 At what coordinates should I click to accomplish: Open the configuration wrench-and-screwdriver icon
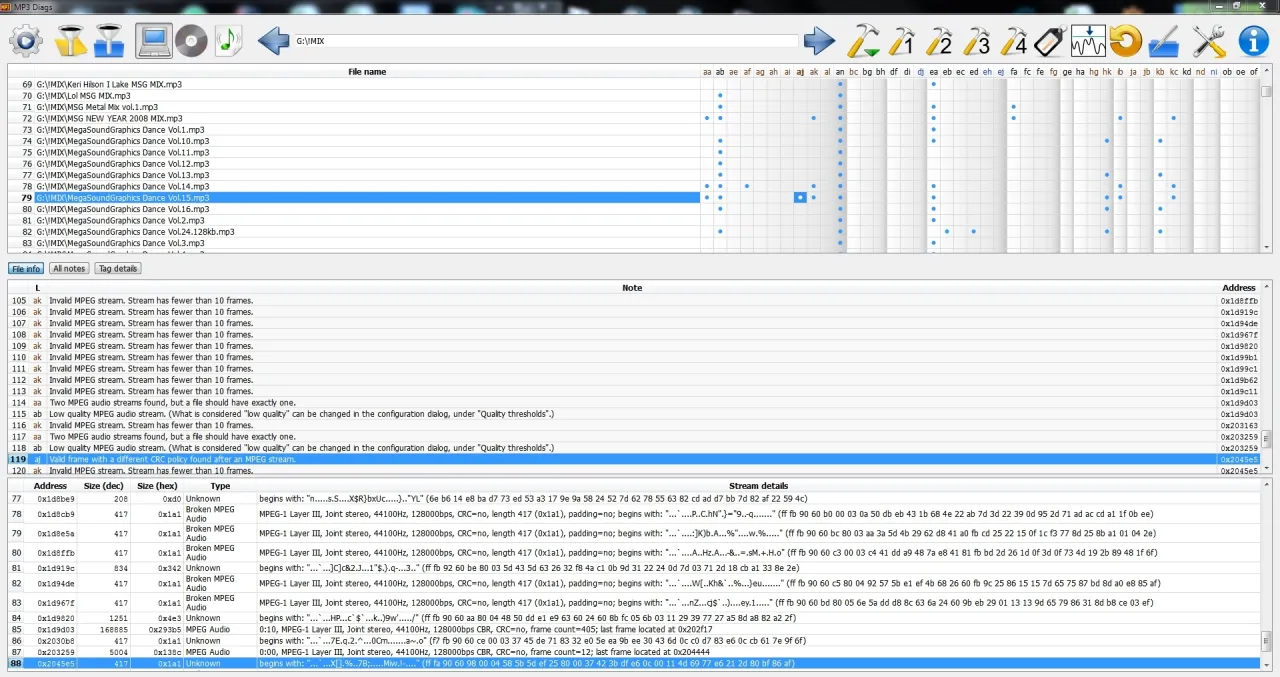point(1208,41)
